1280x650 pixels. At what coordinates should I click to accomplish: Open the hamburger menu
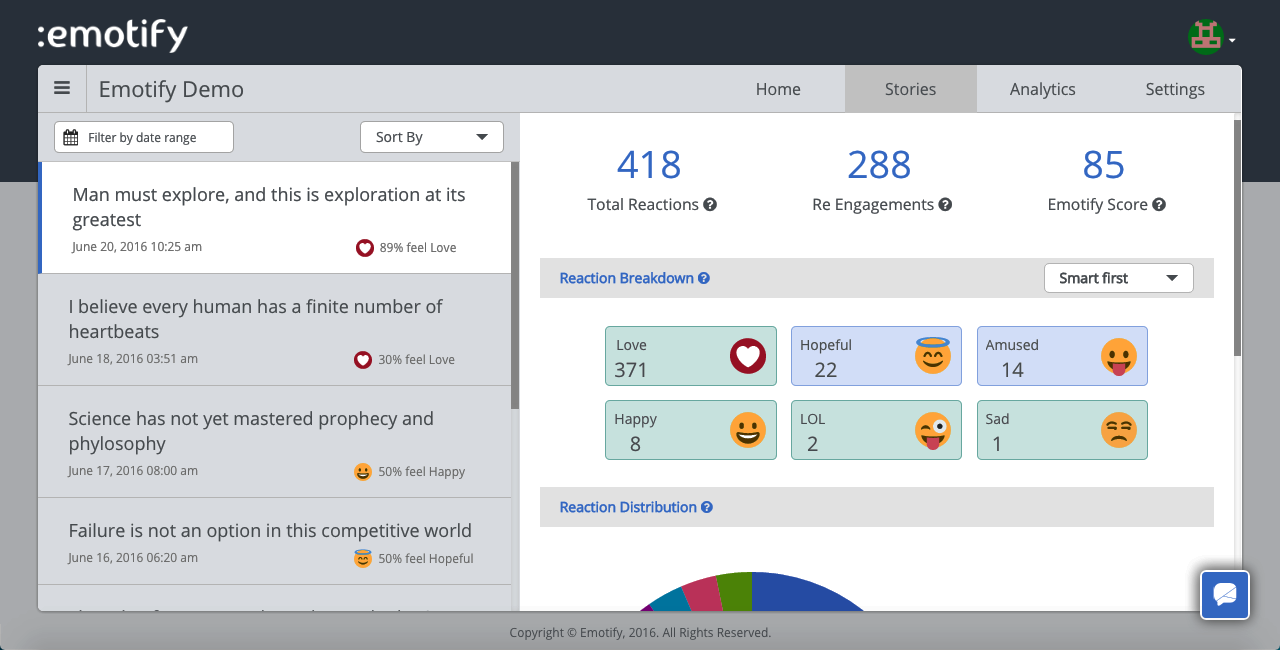(x=62, y=88)
